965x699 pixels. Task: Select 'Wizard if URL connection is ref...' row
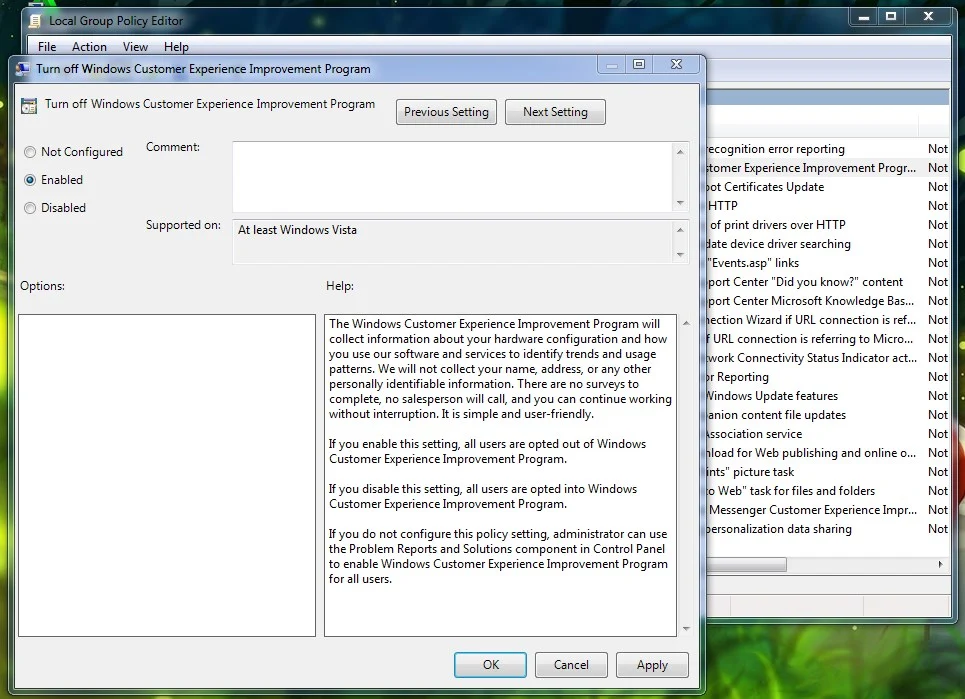[x=827, y=320]
